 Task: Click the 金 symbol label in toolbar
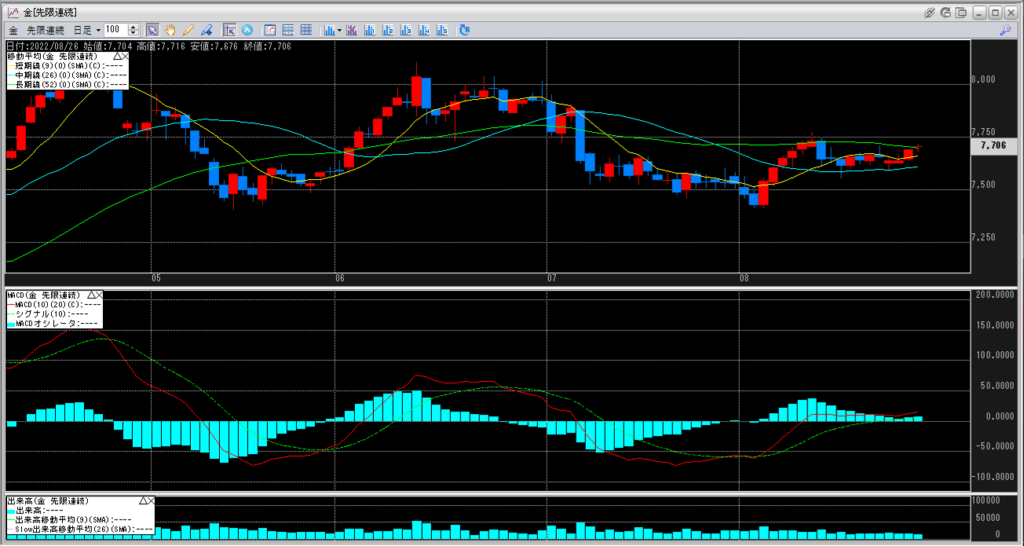point(13,30)
